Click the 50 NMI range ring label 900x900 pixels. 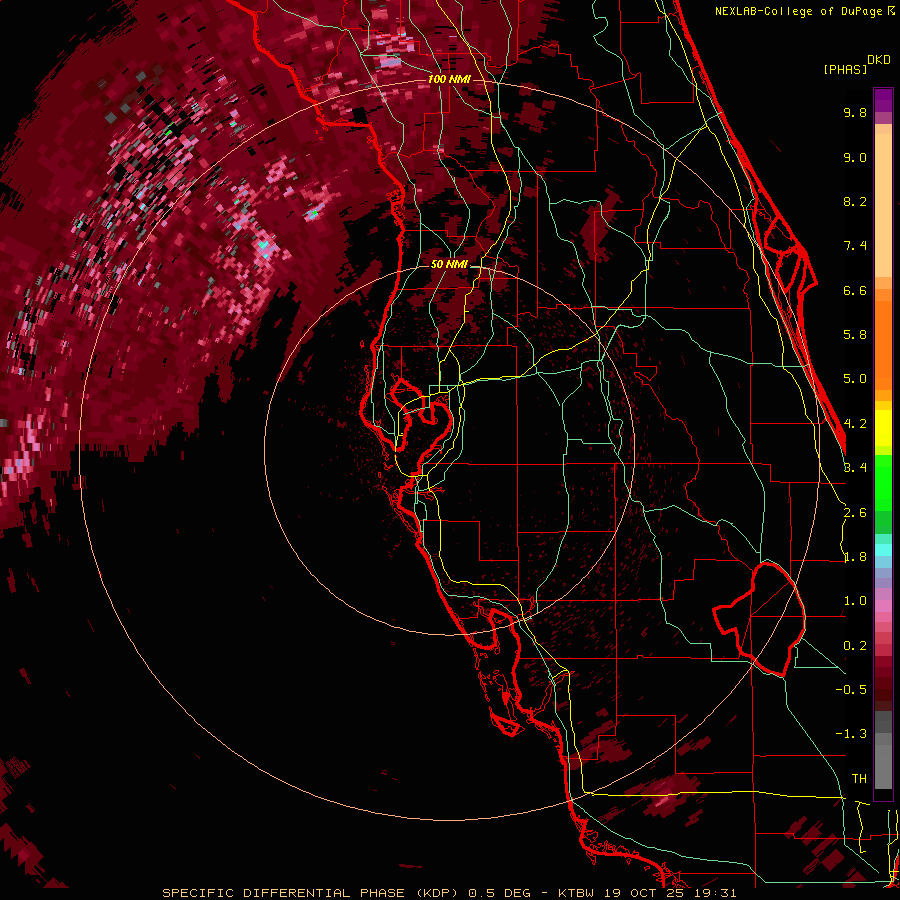point(449,265)
